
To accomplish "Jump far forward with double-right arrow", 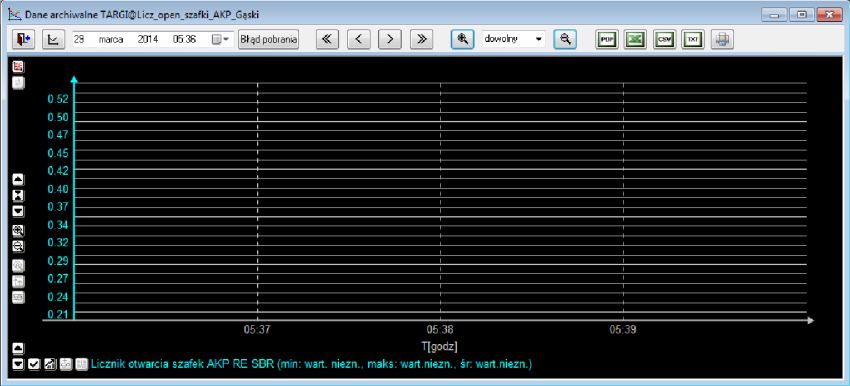I will click(x=421, y=39).
